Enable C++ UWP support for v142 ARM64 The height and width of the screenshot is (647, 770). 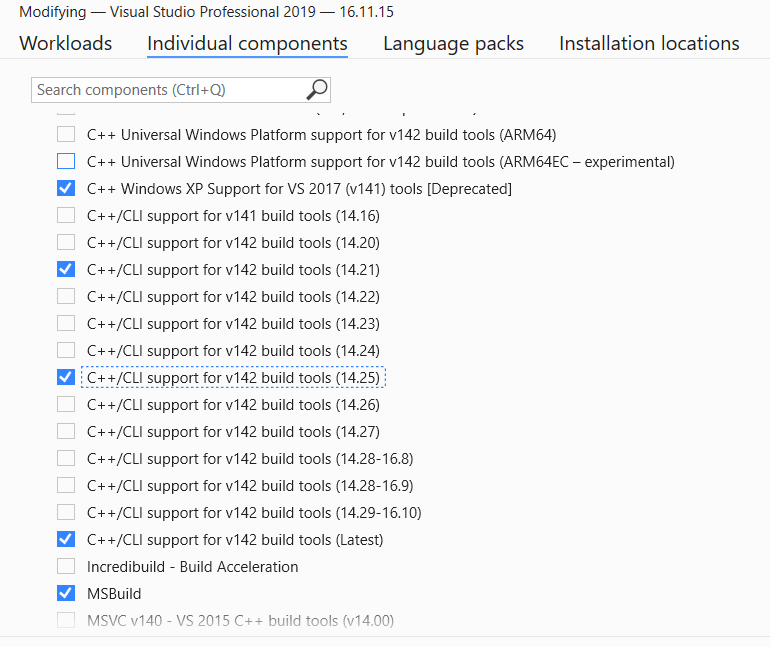(66, 135)
